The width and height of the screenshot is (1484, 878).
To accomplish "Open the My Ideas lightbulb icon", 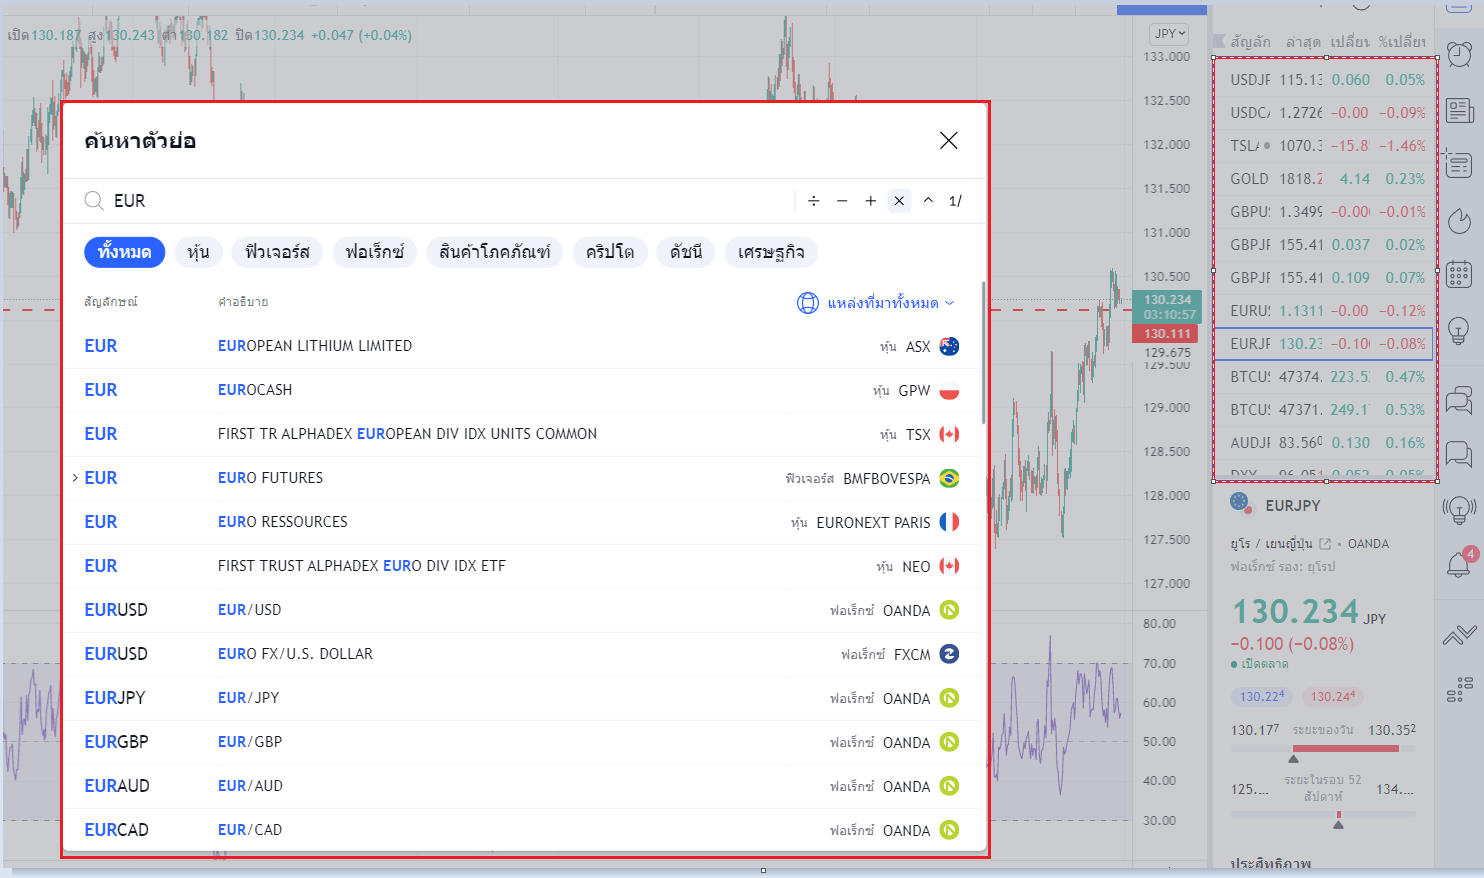I will click(x=1459, y=330).
